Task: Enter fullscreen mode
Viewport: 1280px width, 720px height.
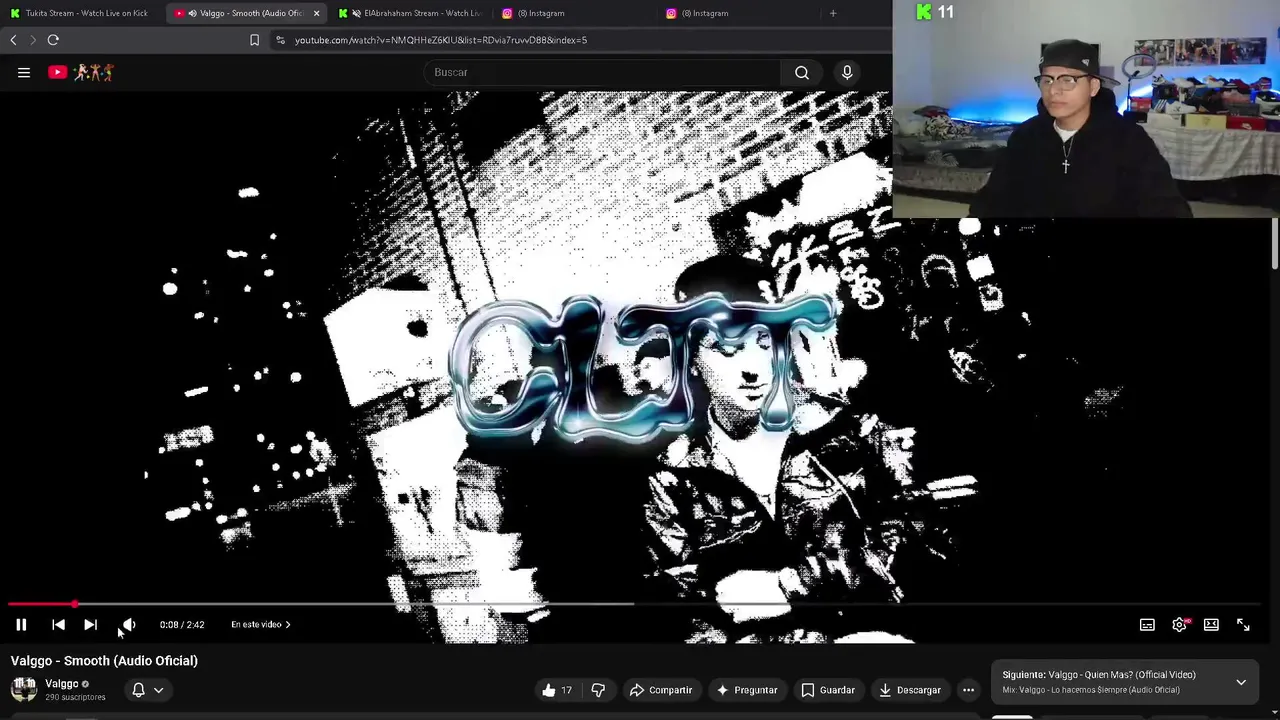Action: click(x=1243, y=625)
